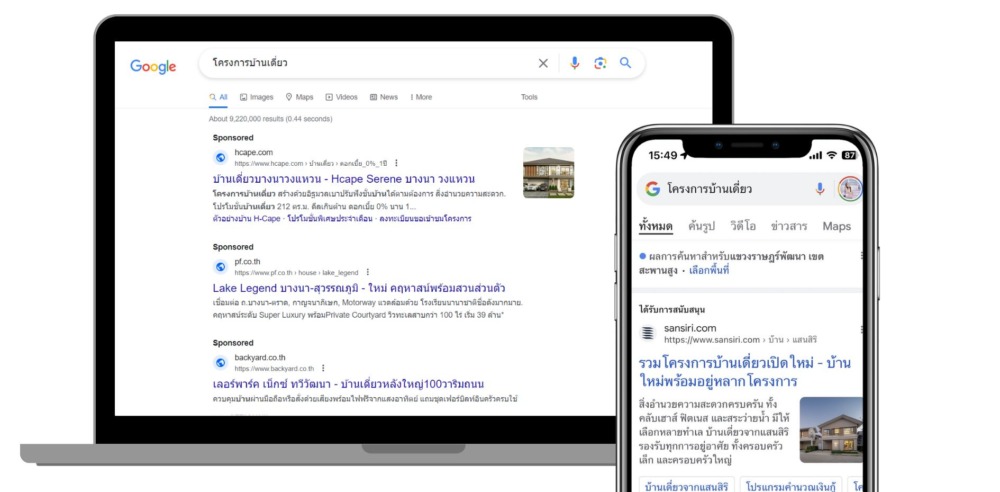Tap the 15:49 clock on phone

(663, 155)
